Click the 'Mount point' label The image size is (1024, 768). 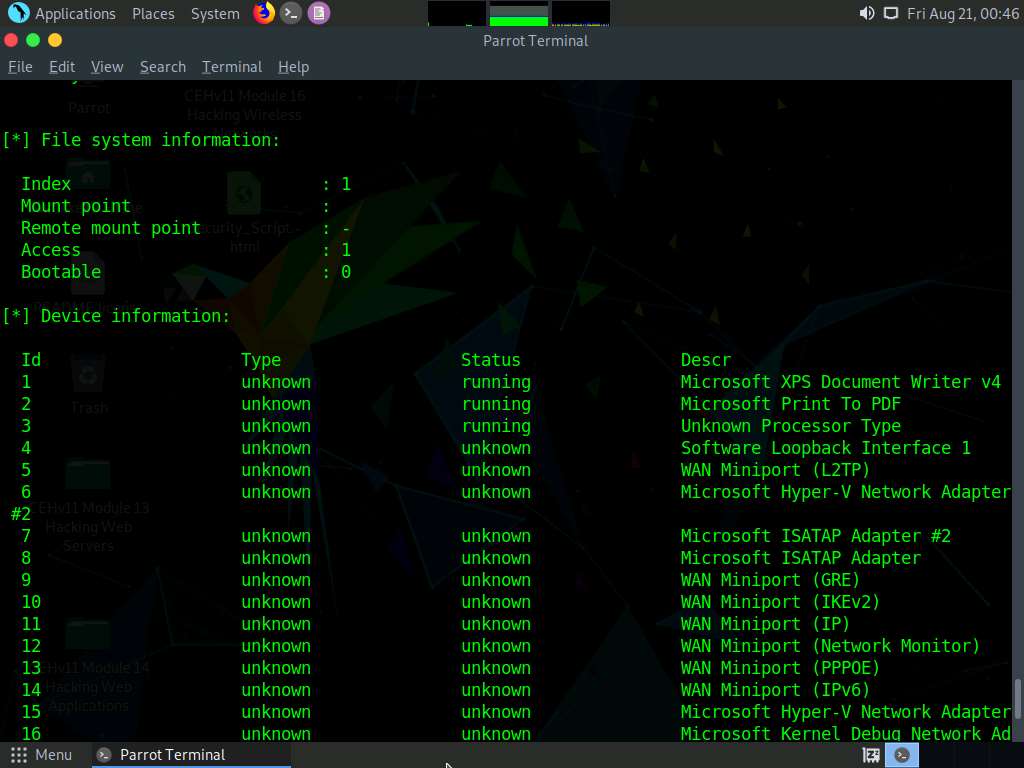click(x=76, y=206)
